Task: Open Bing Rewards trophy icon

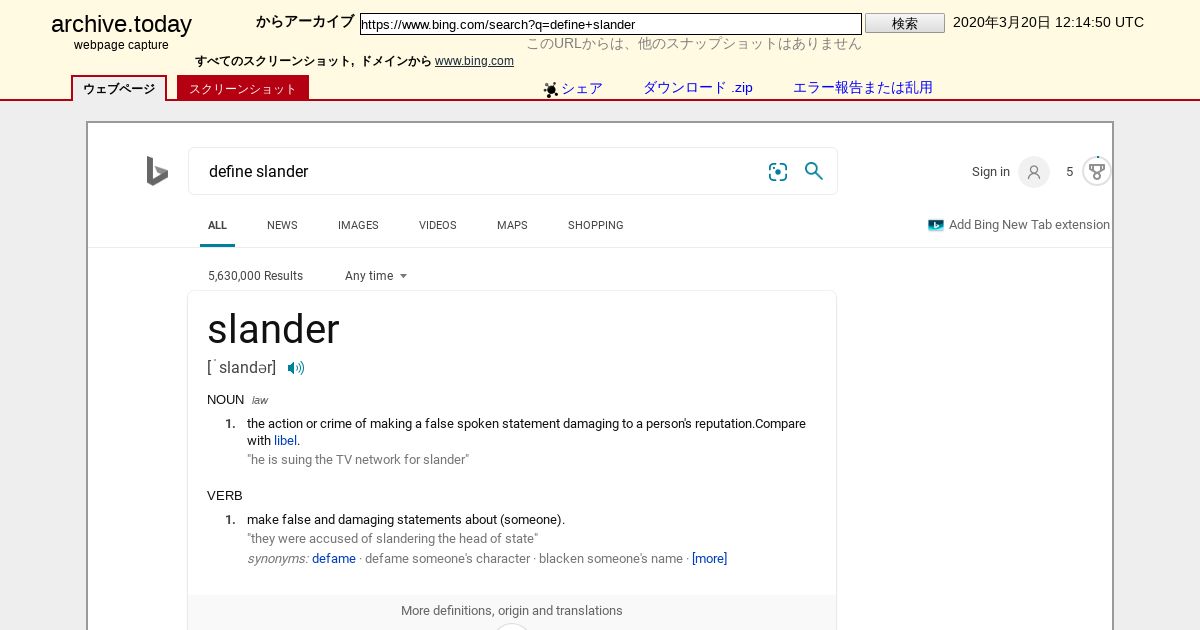Action: click(1097, 171)
